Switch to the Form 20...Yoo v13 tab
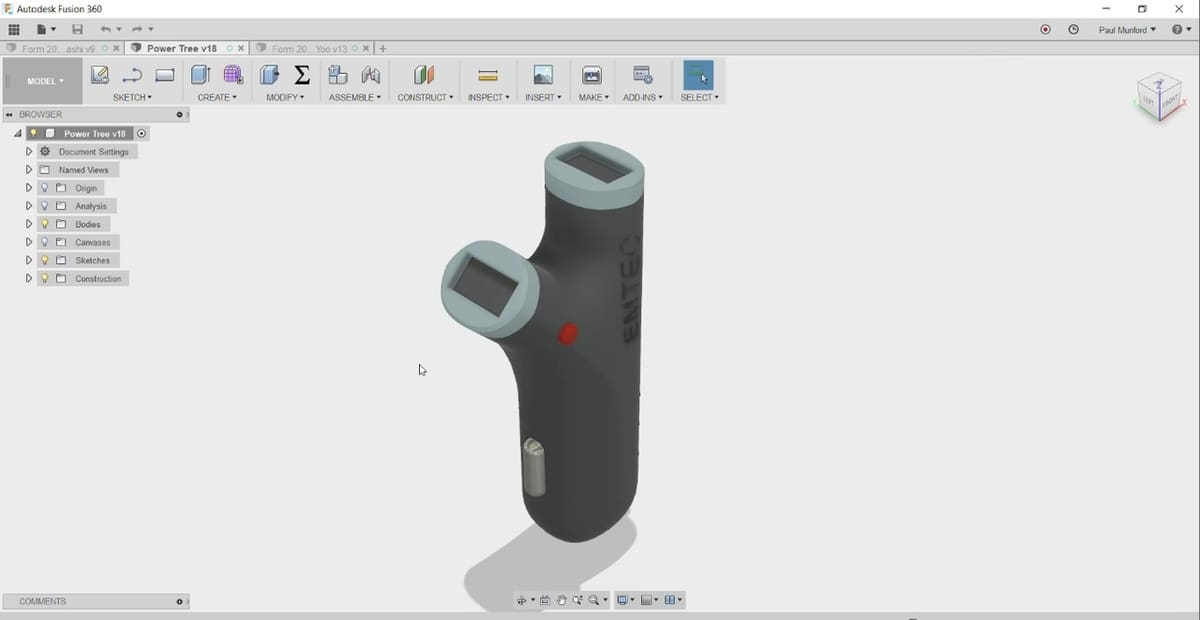 tap(309, 48)
